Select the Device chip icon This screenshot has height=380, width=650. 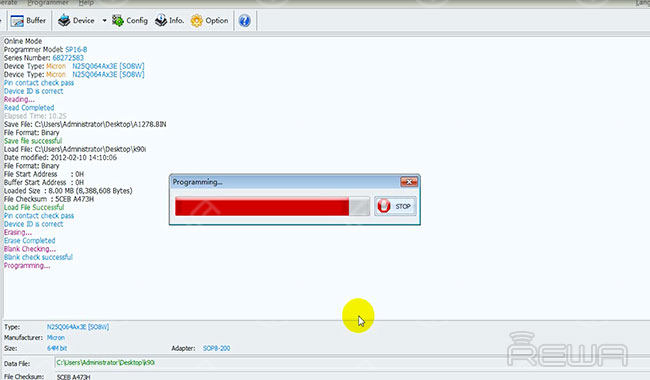pyautogui.click(x=64, y=20)
